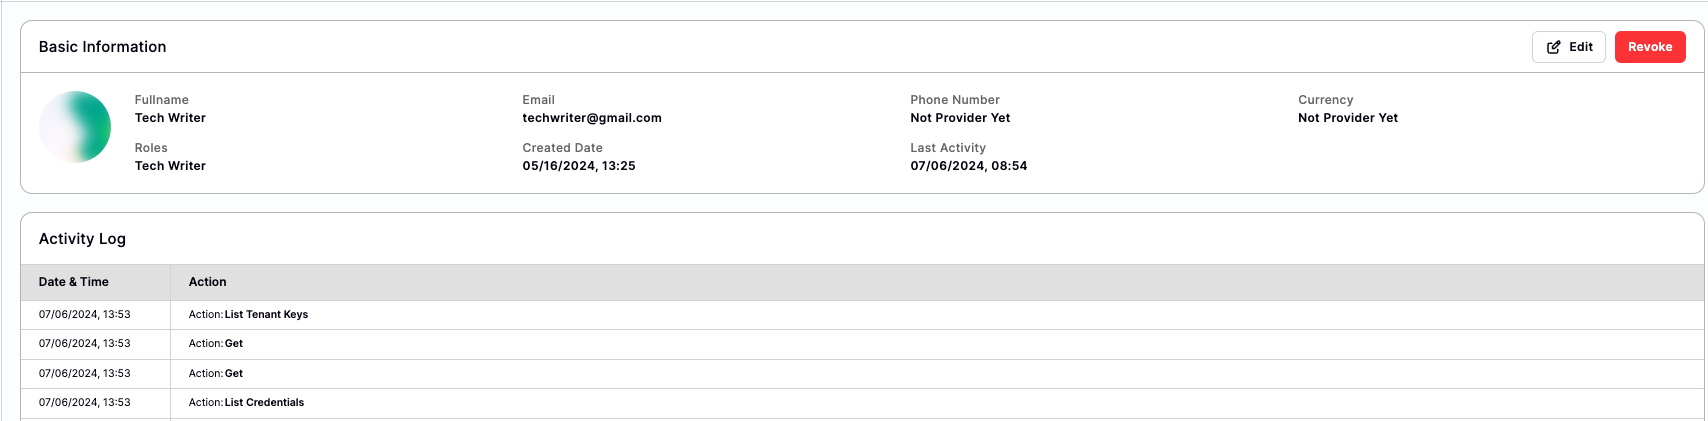Click the Basic Information section heading
The width and height of the screenshot is (1708, 421).
(102, 47)
